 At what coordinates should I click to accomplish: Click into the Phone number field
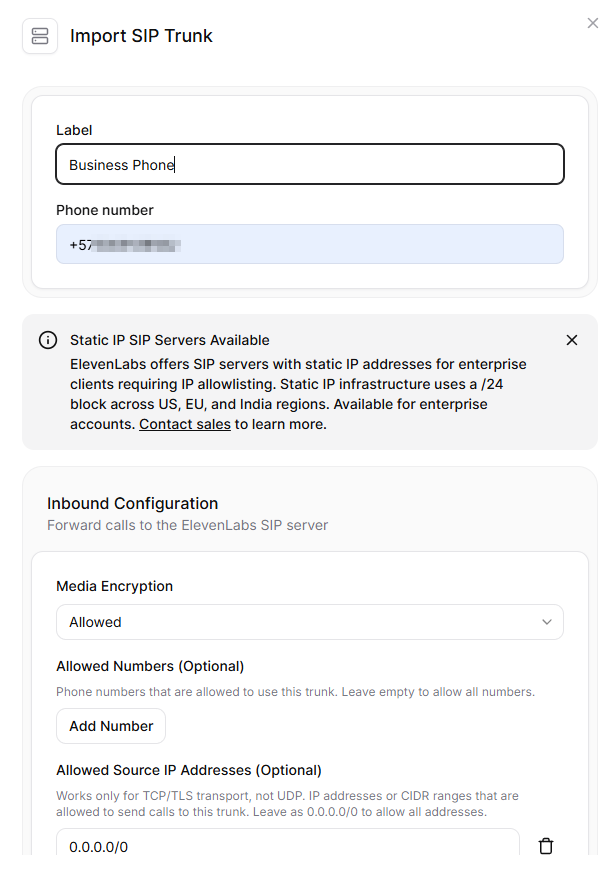pyautogui.click(x=309, y=245)
